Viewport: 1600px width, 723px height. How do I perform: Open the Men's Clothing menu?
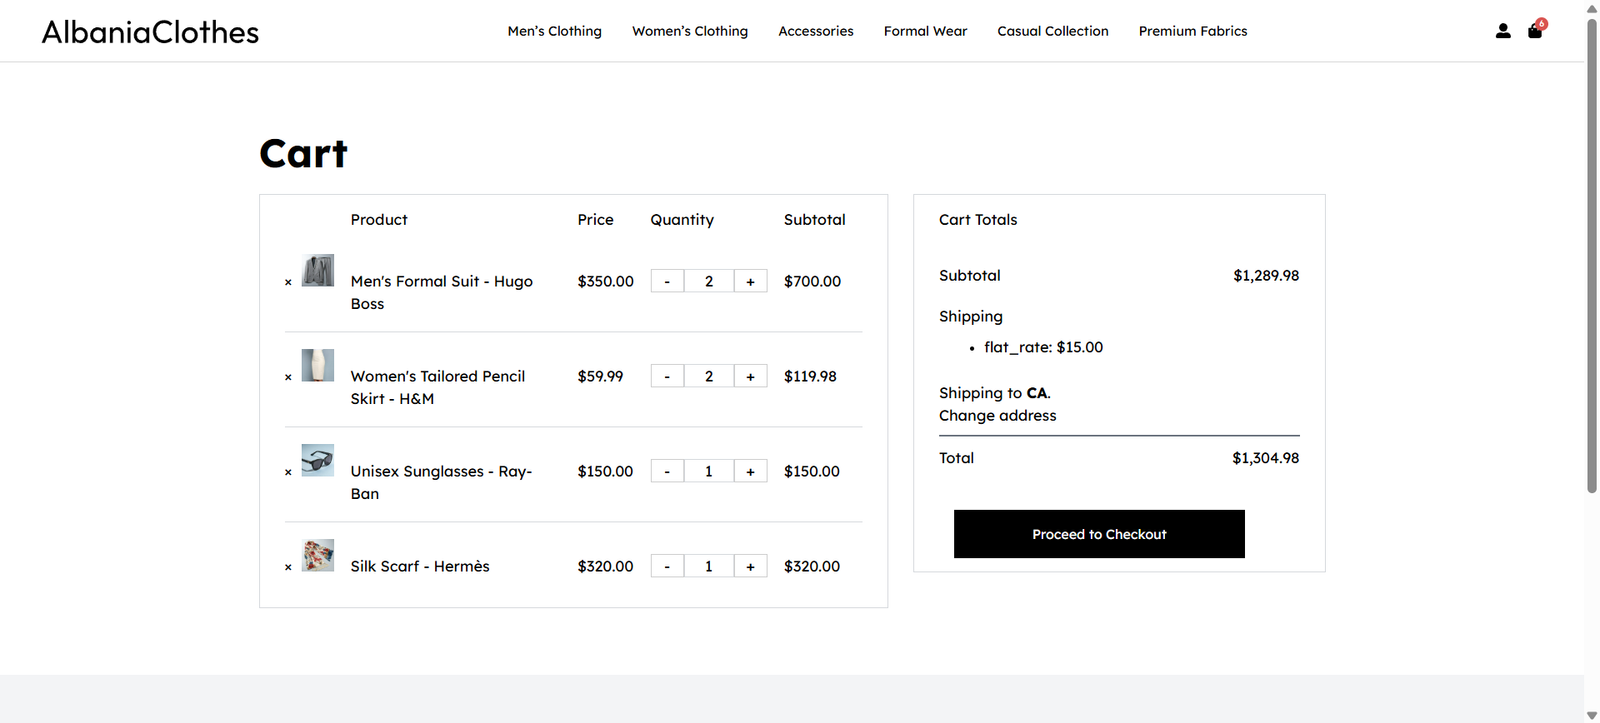pyautogui.click(x=554, y=31)
